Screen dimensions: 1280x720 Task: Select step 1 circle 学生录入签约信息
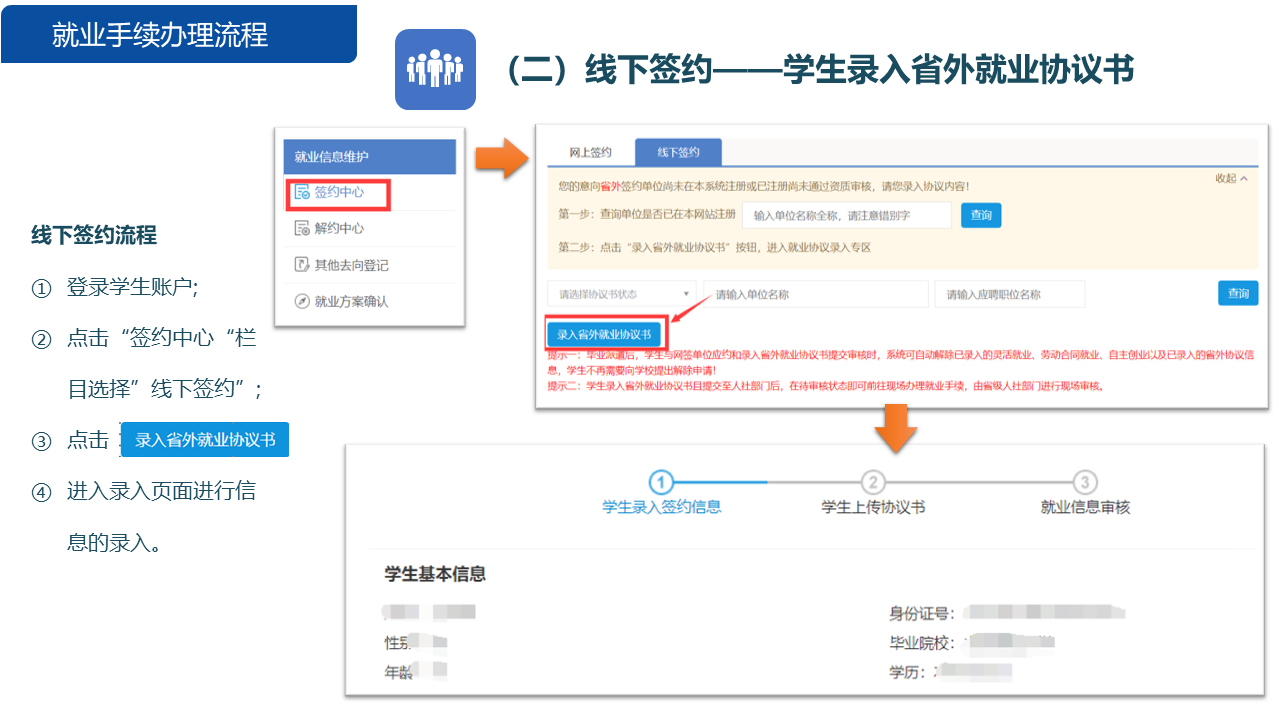coord(661,482)
